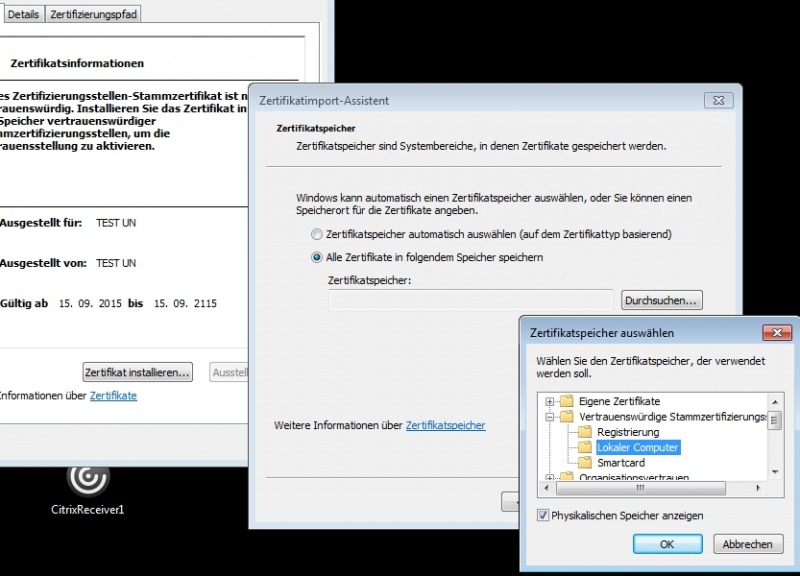Click the Durchsuchen... button
Viewport: 800px width, 576px height.
point(662,300)
